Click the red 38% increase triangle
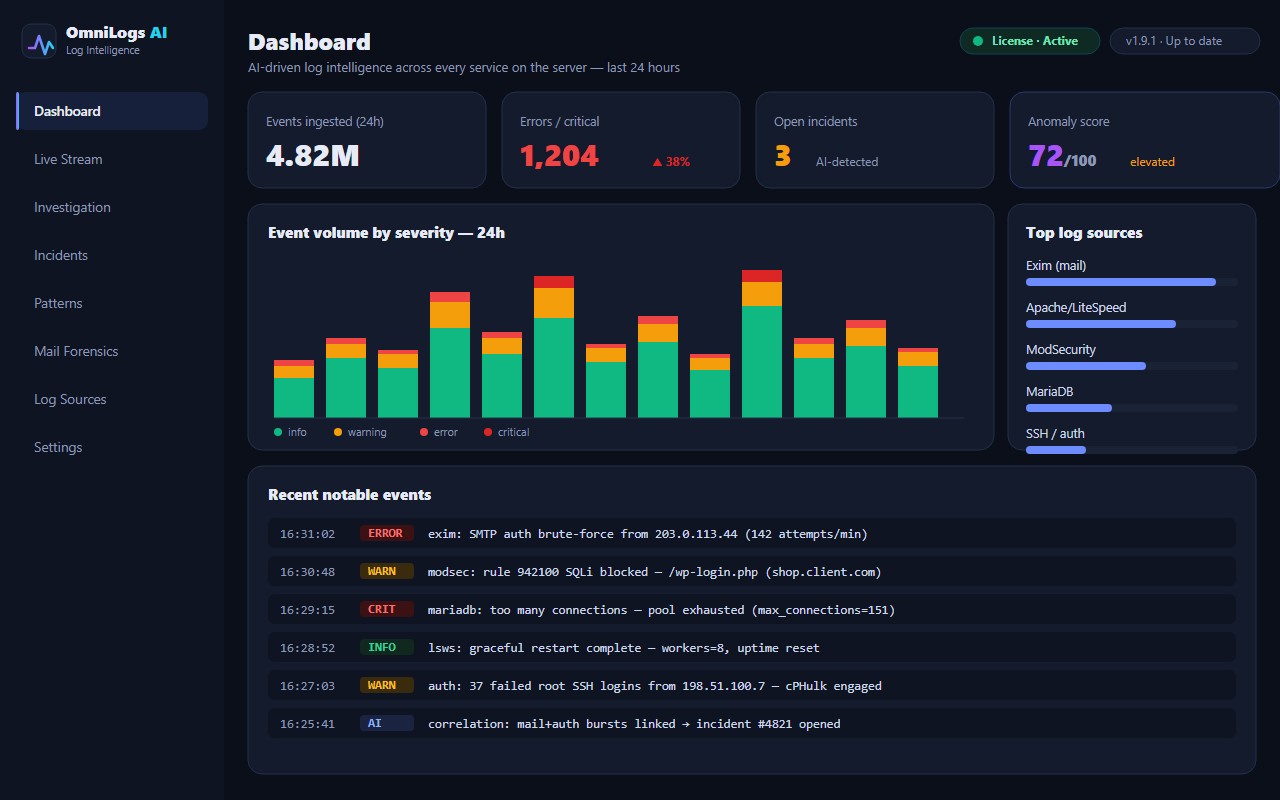The image size is (1280, 800). coord(657,162)
